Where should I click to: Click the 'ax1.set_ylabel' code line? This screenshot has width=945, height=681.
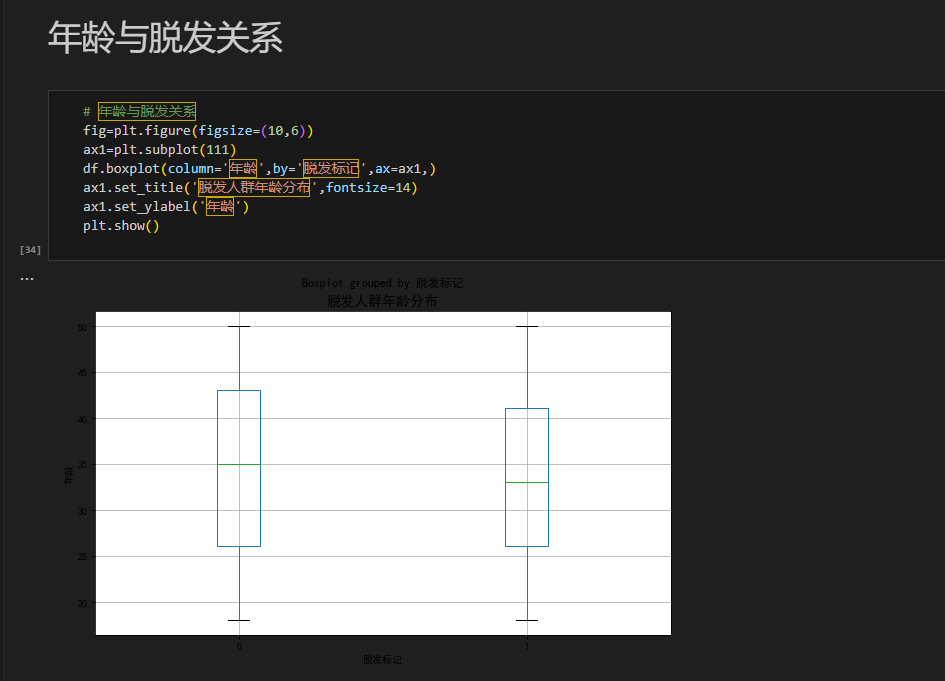[x=166, y=207]
